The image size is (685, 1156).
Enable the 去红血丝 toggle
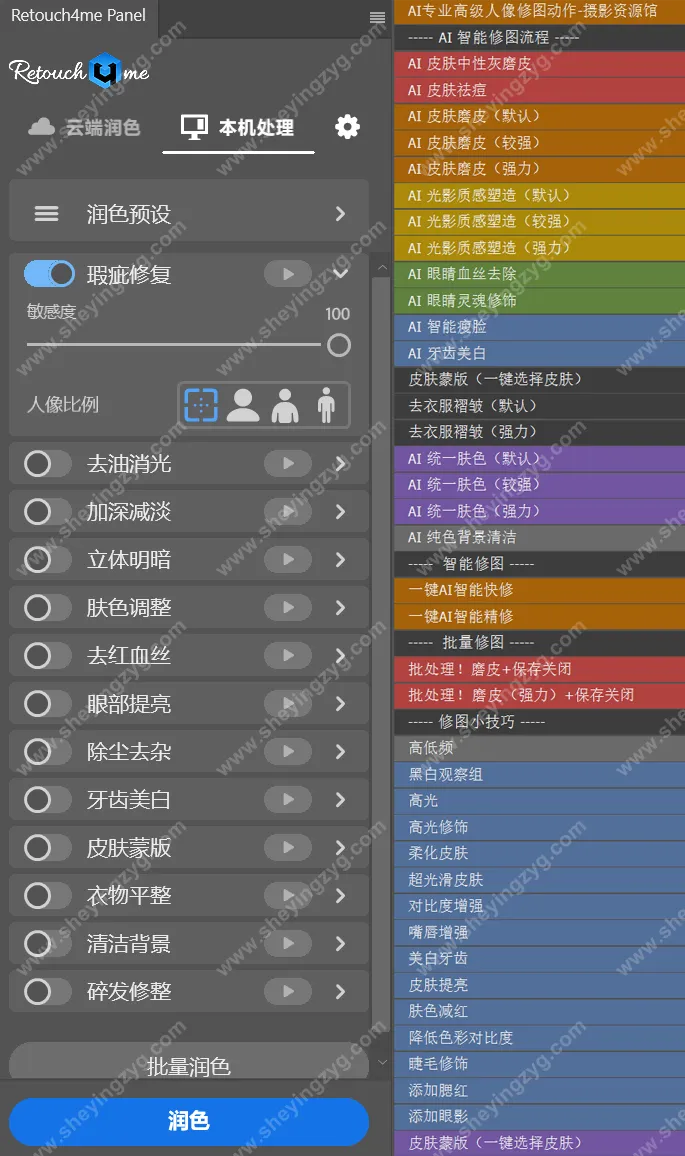pos(47,655)
